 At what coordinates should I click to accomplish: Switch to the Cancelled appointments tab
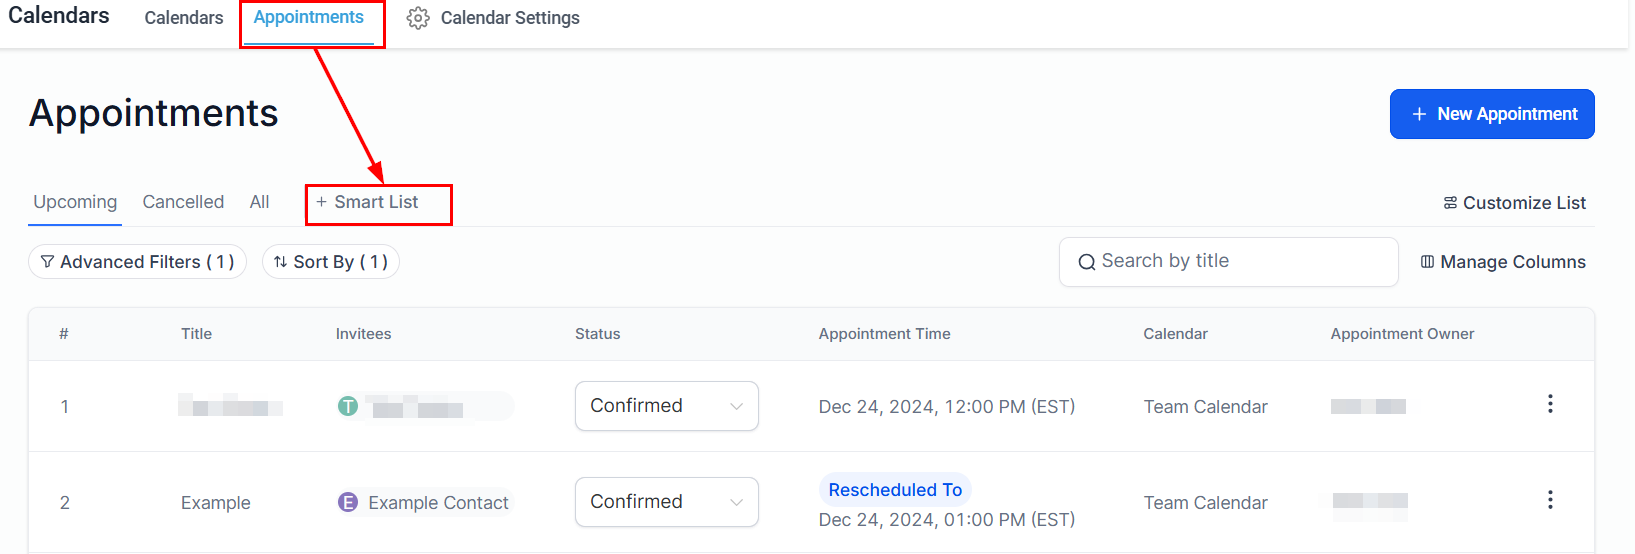tap(183, 202)
